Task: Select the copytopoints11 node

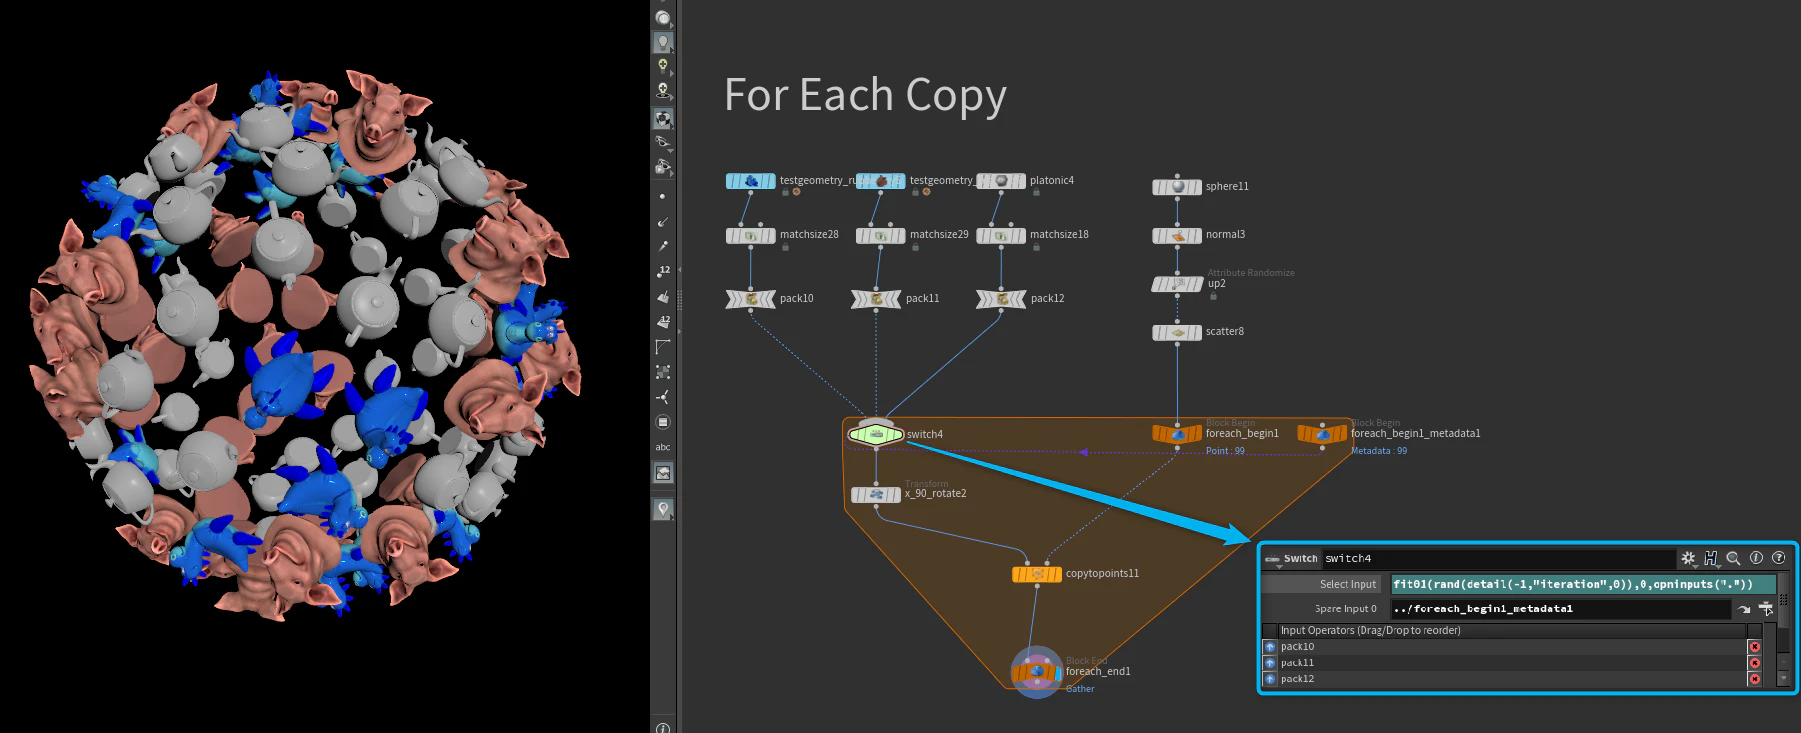Action: click(1037, 574)
